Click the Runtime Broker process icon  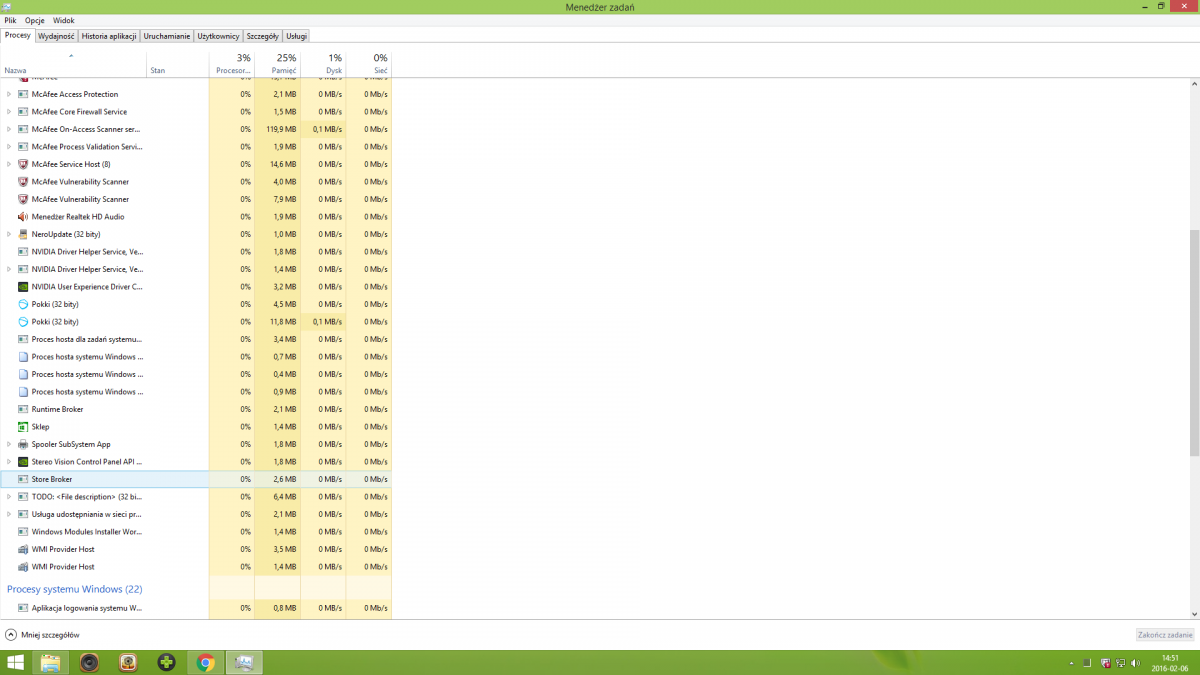23,409
